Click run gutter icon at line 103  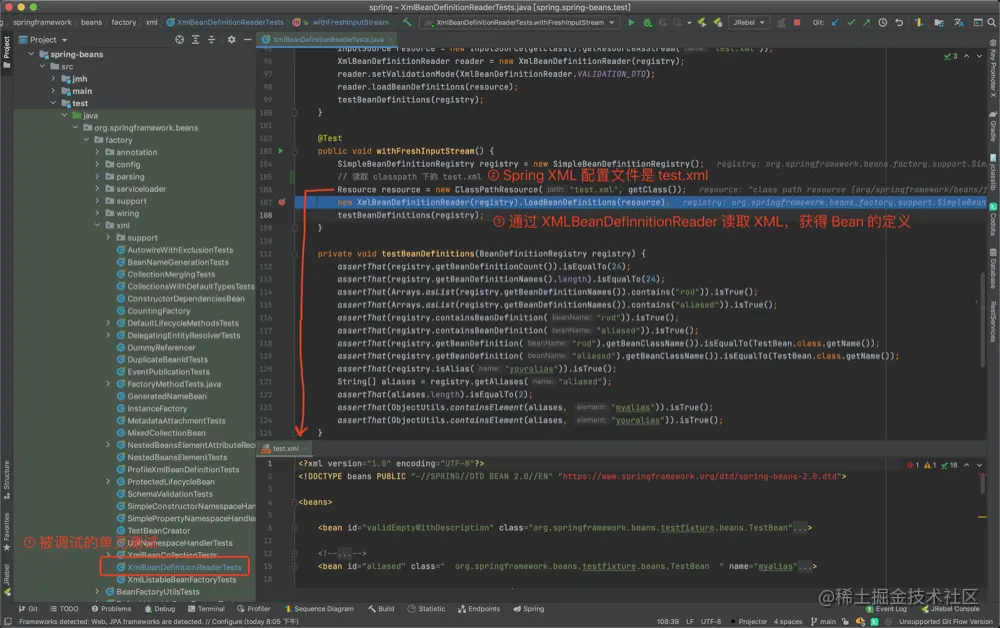pos(280,151)
